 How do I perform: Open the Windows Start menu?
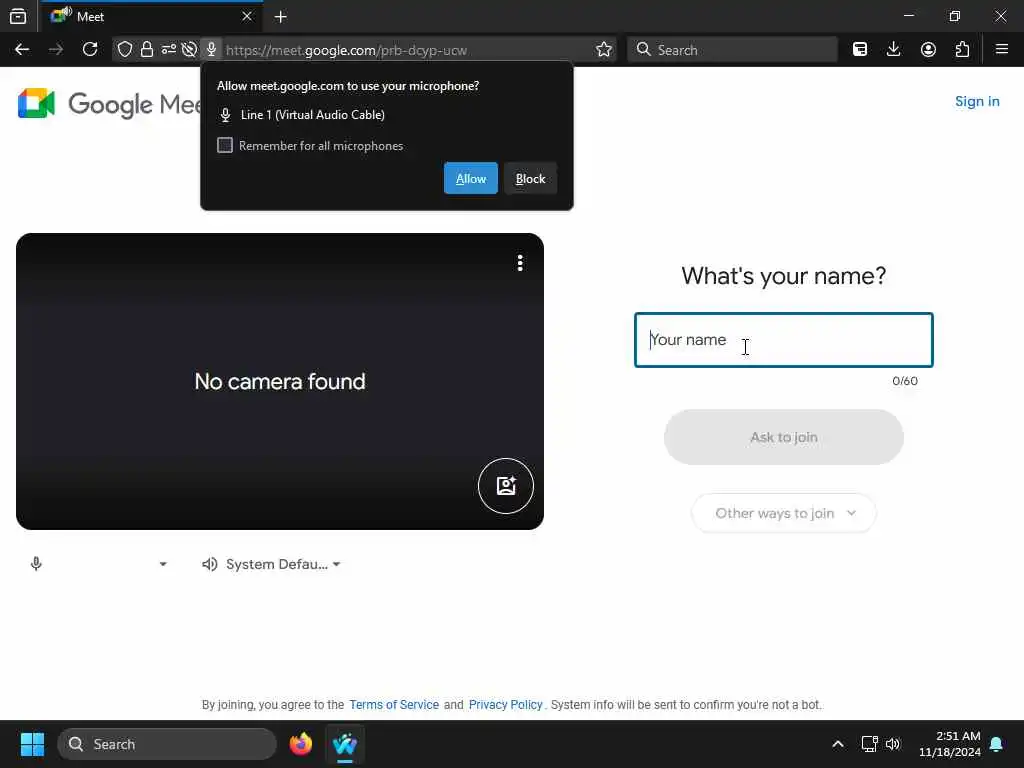pos(32,744)
